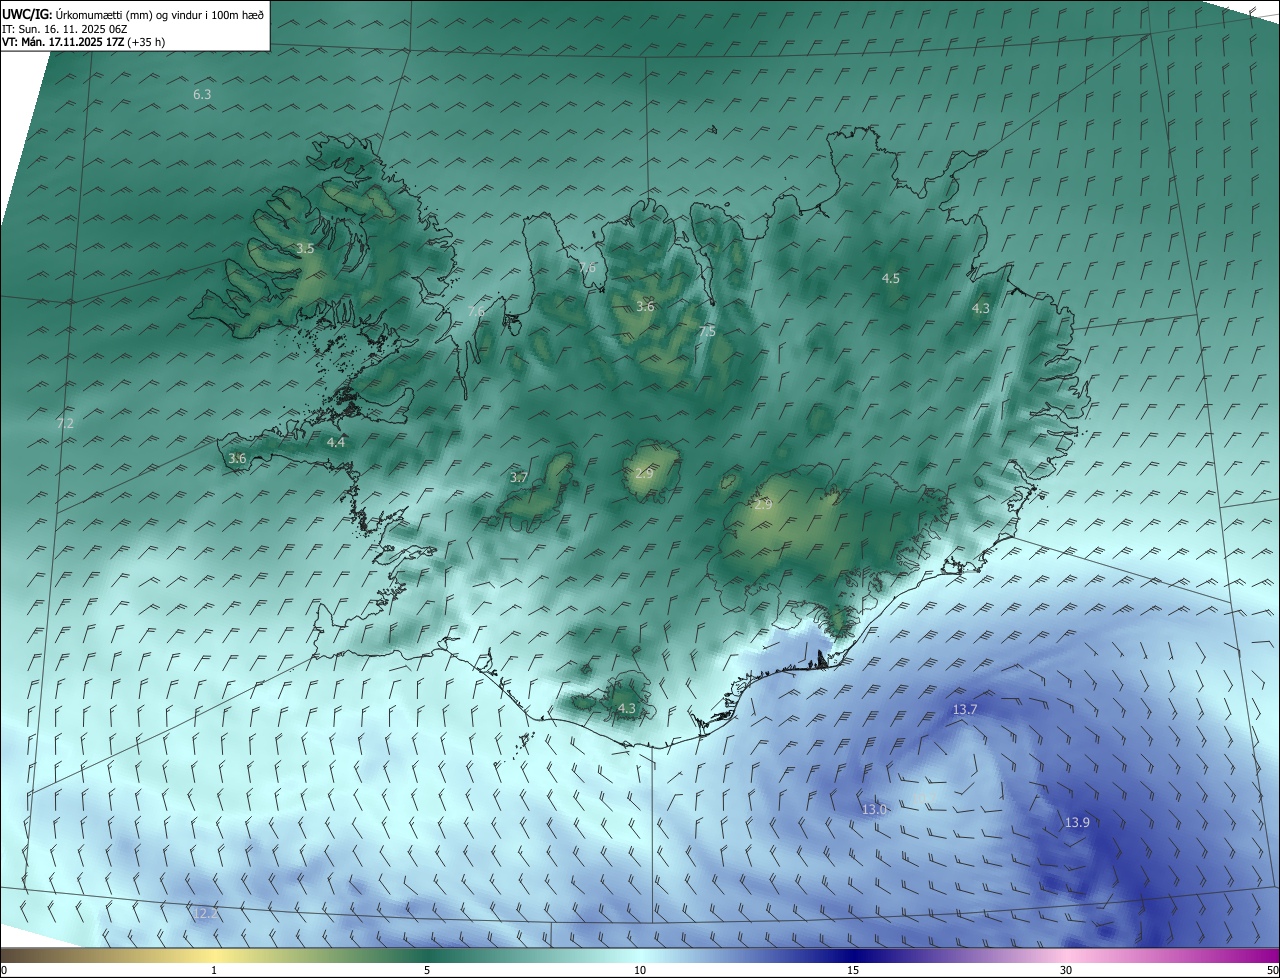Click the '0' label on colour scale

coord(4,971)
